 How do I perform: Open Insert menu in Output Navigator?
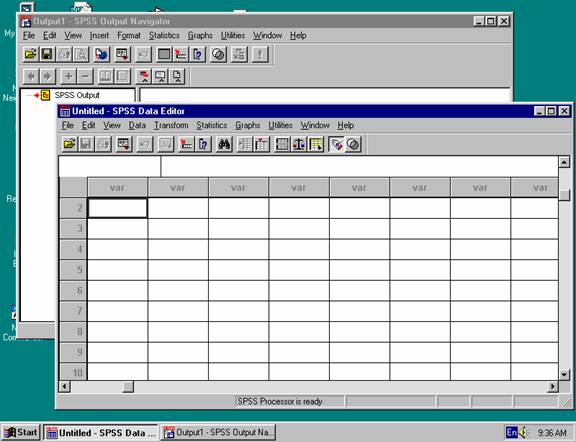coord(99,36)
